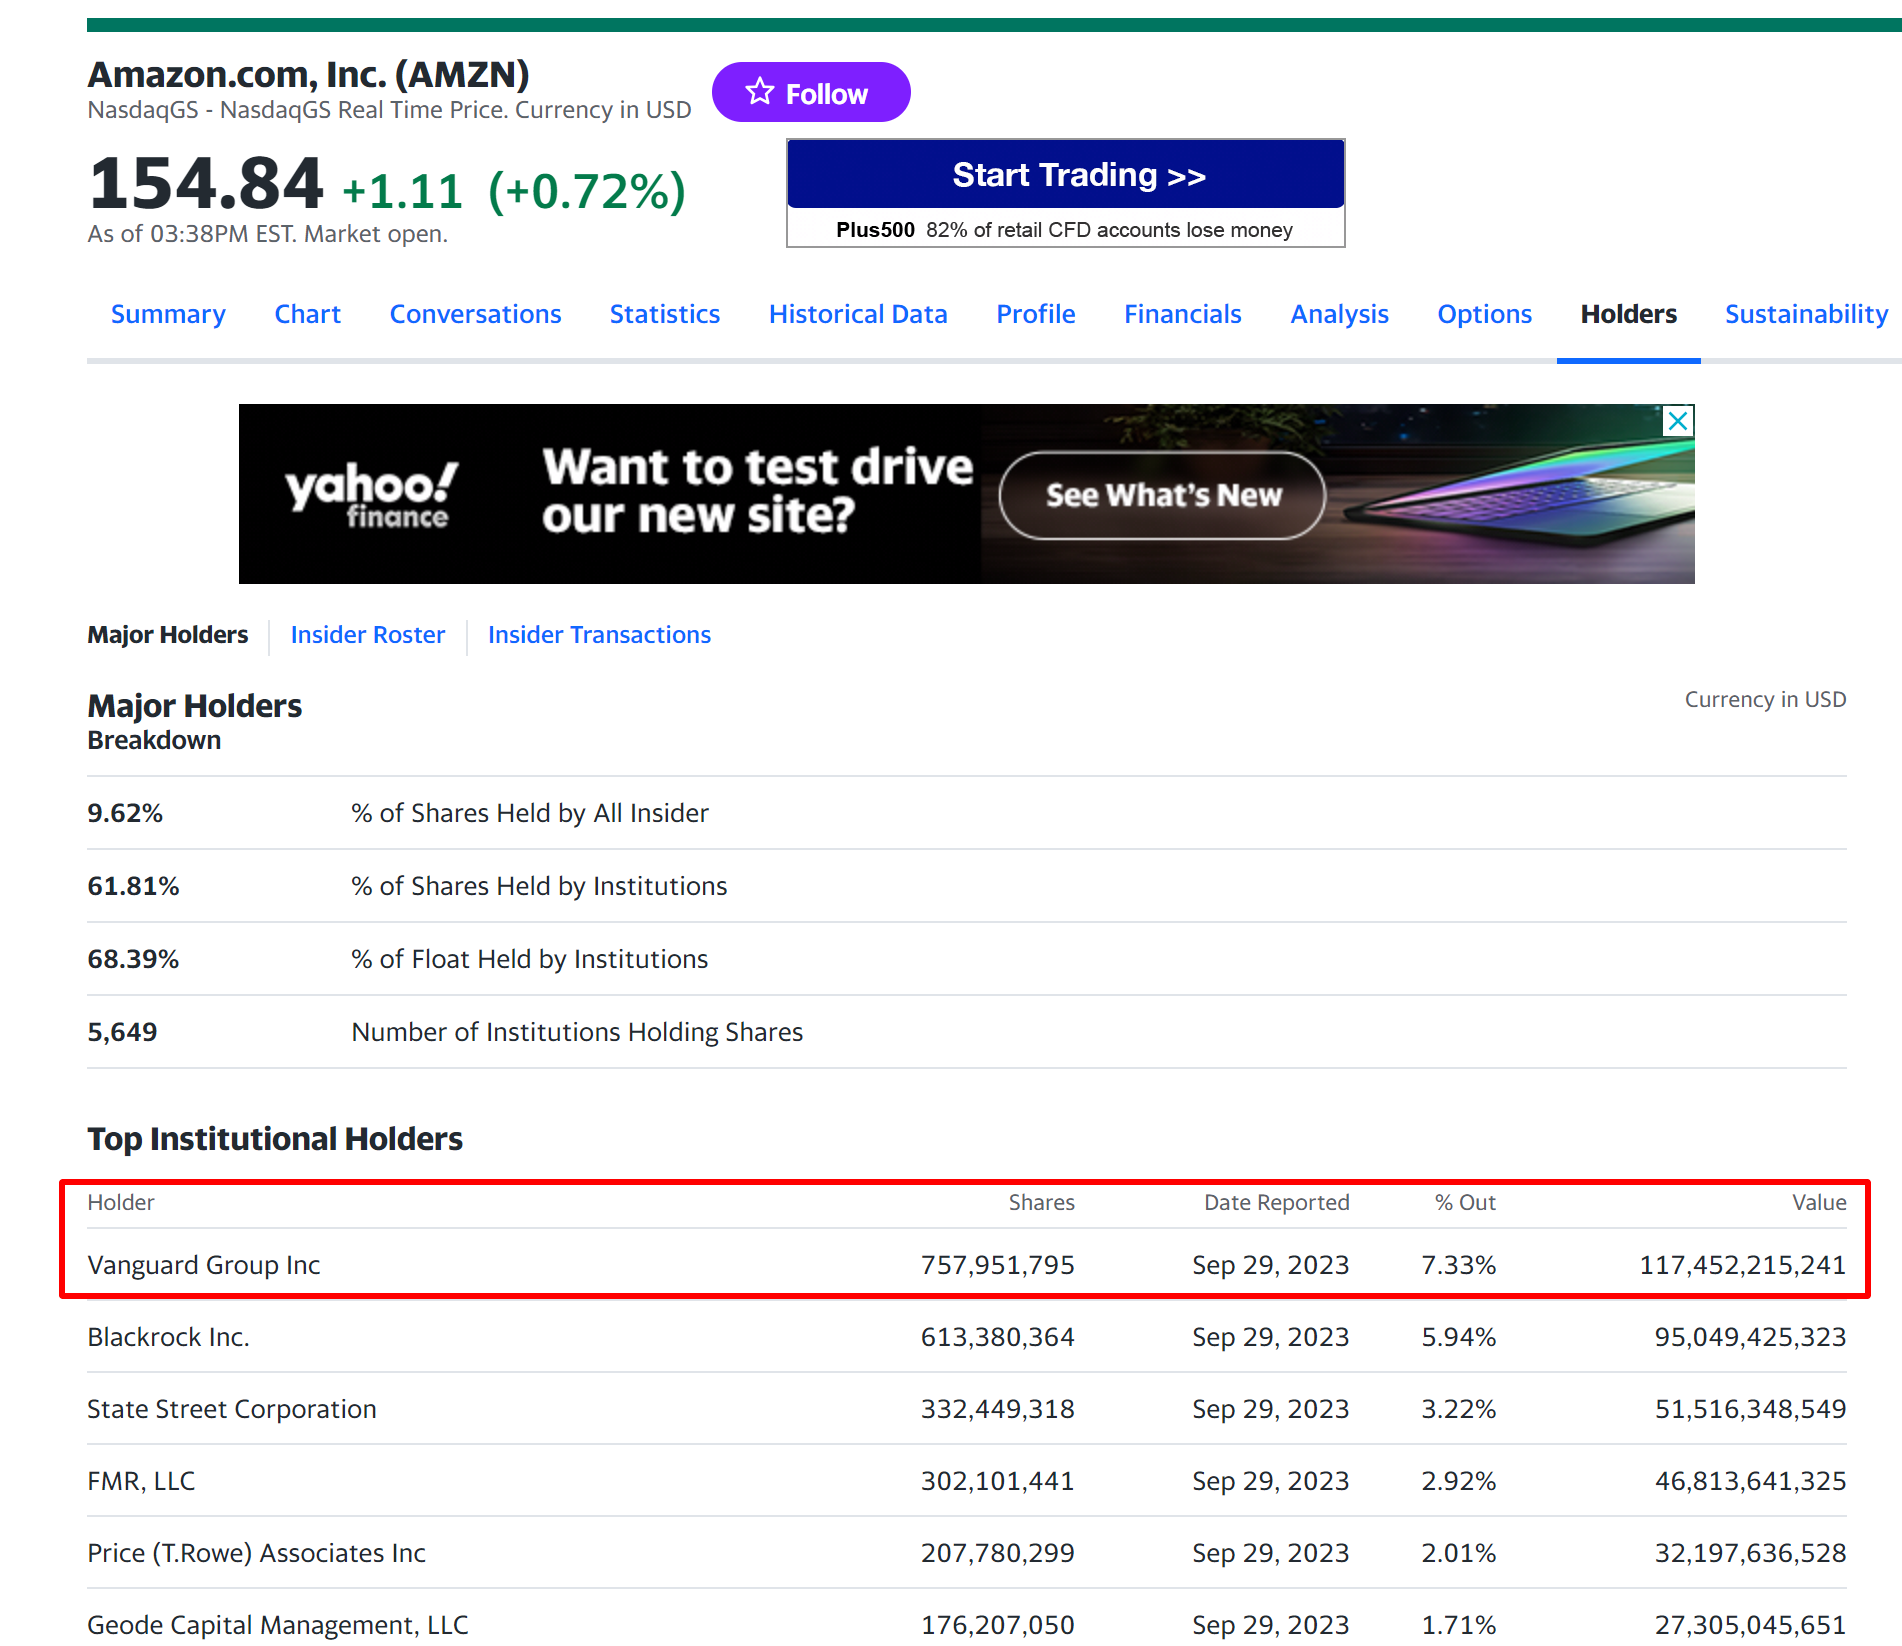Open the Insider Roster link
The height and width of the screenshot is (1646, 1902).
367,635
